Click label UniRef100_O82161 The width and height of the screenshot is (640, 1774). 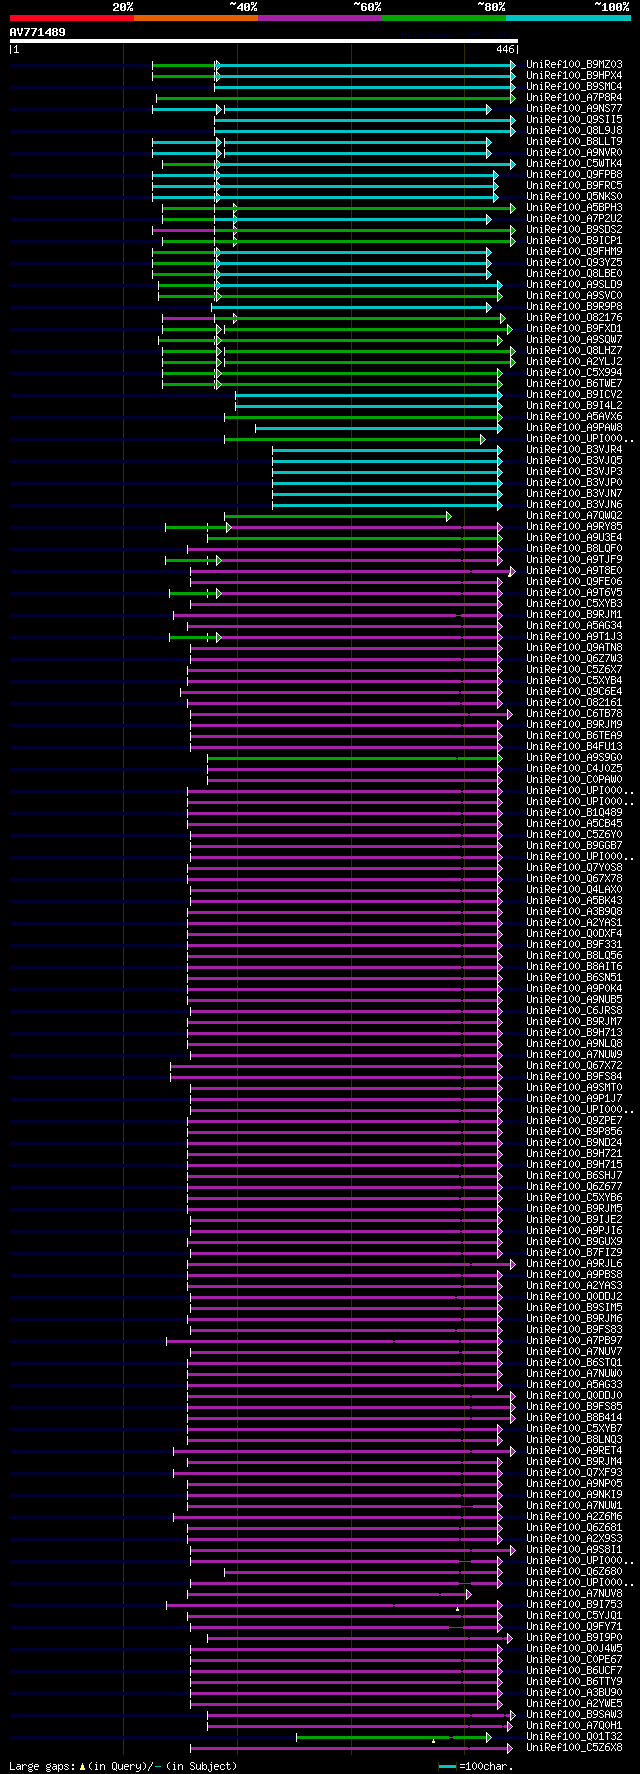click(574, 703)
